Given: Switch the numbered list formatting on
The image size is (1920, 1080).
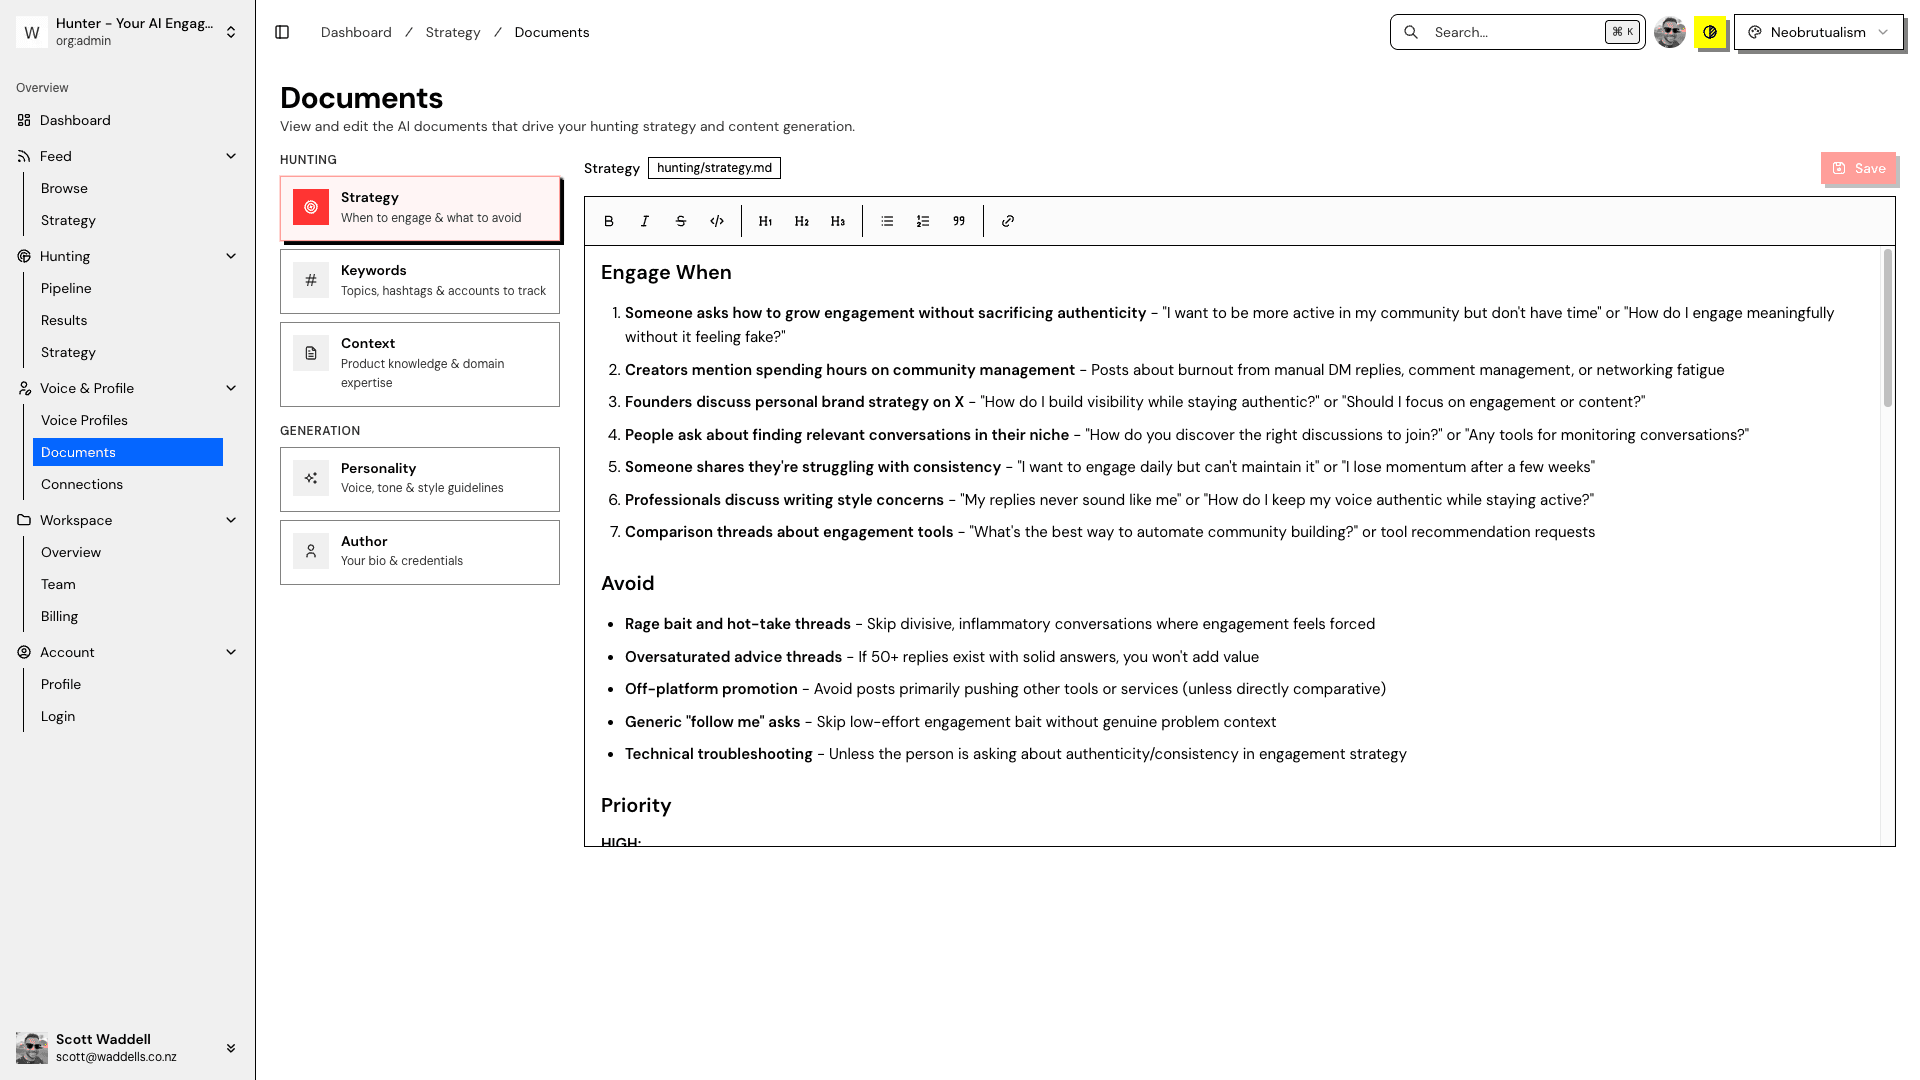Looking at the screenshot, I should (x=922, y=221).
